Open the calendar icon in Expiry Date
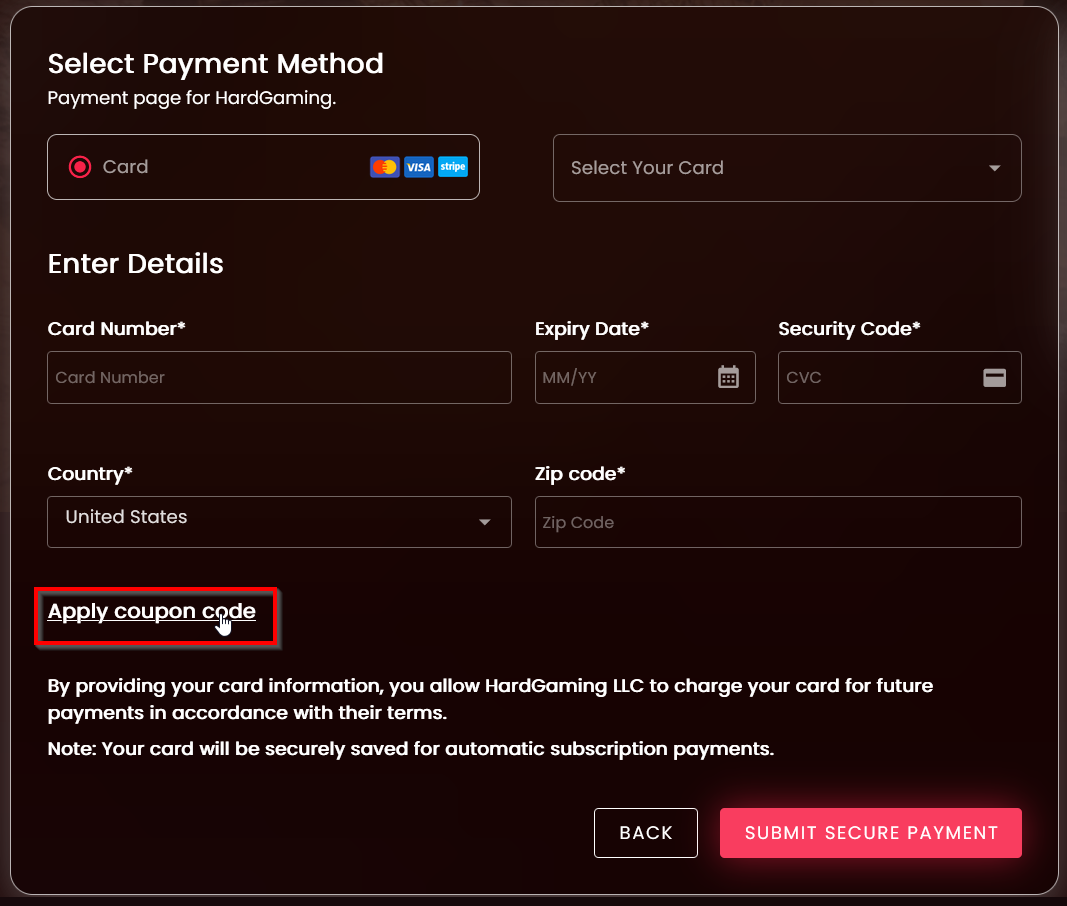Screen dimensions: 1067x906 tap(728, 377)
